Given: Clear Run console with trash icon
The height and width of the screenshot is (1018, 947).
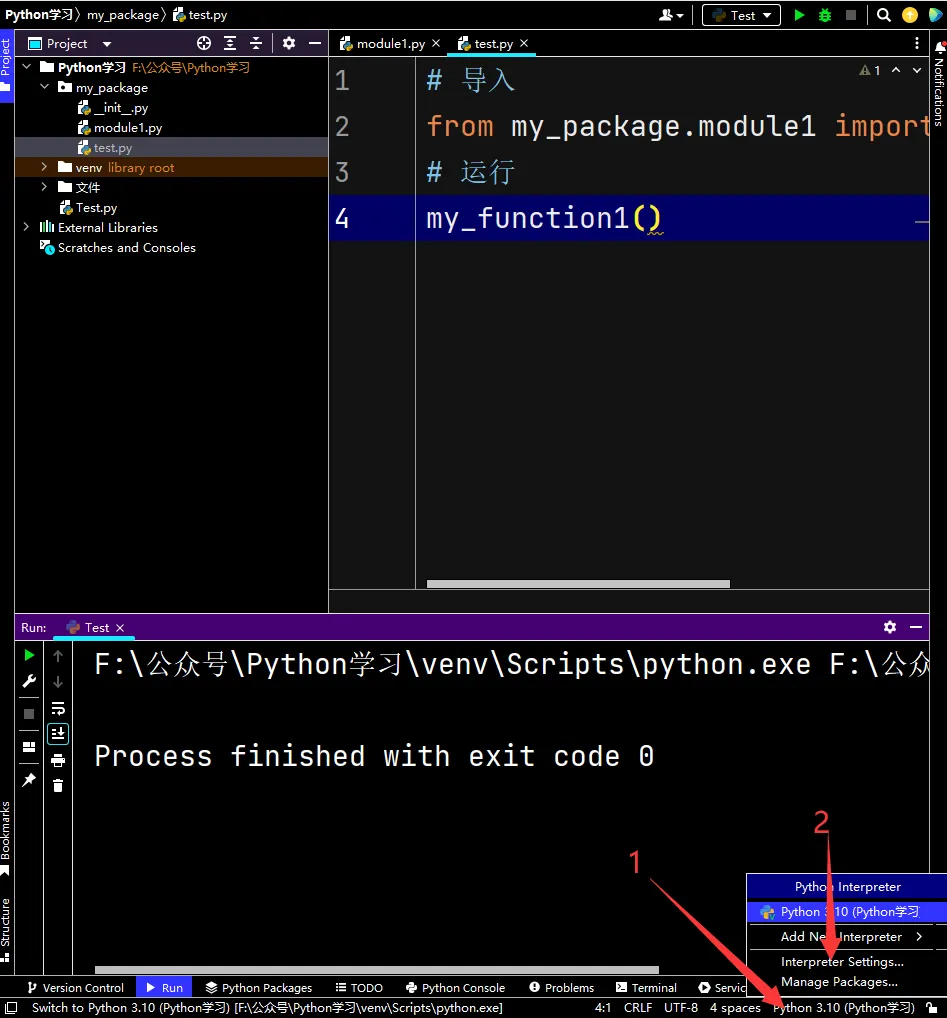Looking at the screenshot, I should pos(58,786).
